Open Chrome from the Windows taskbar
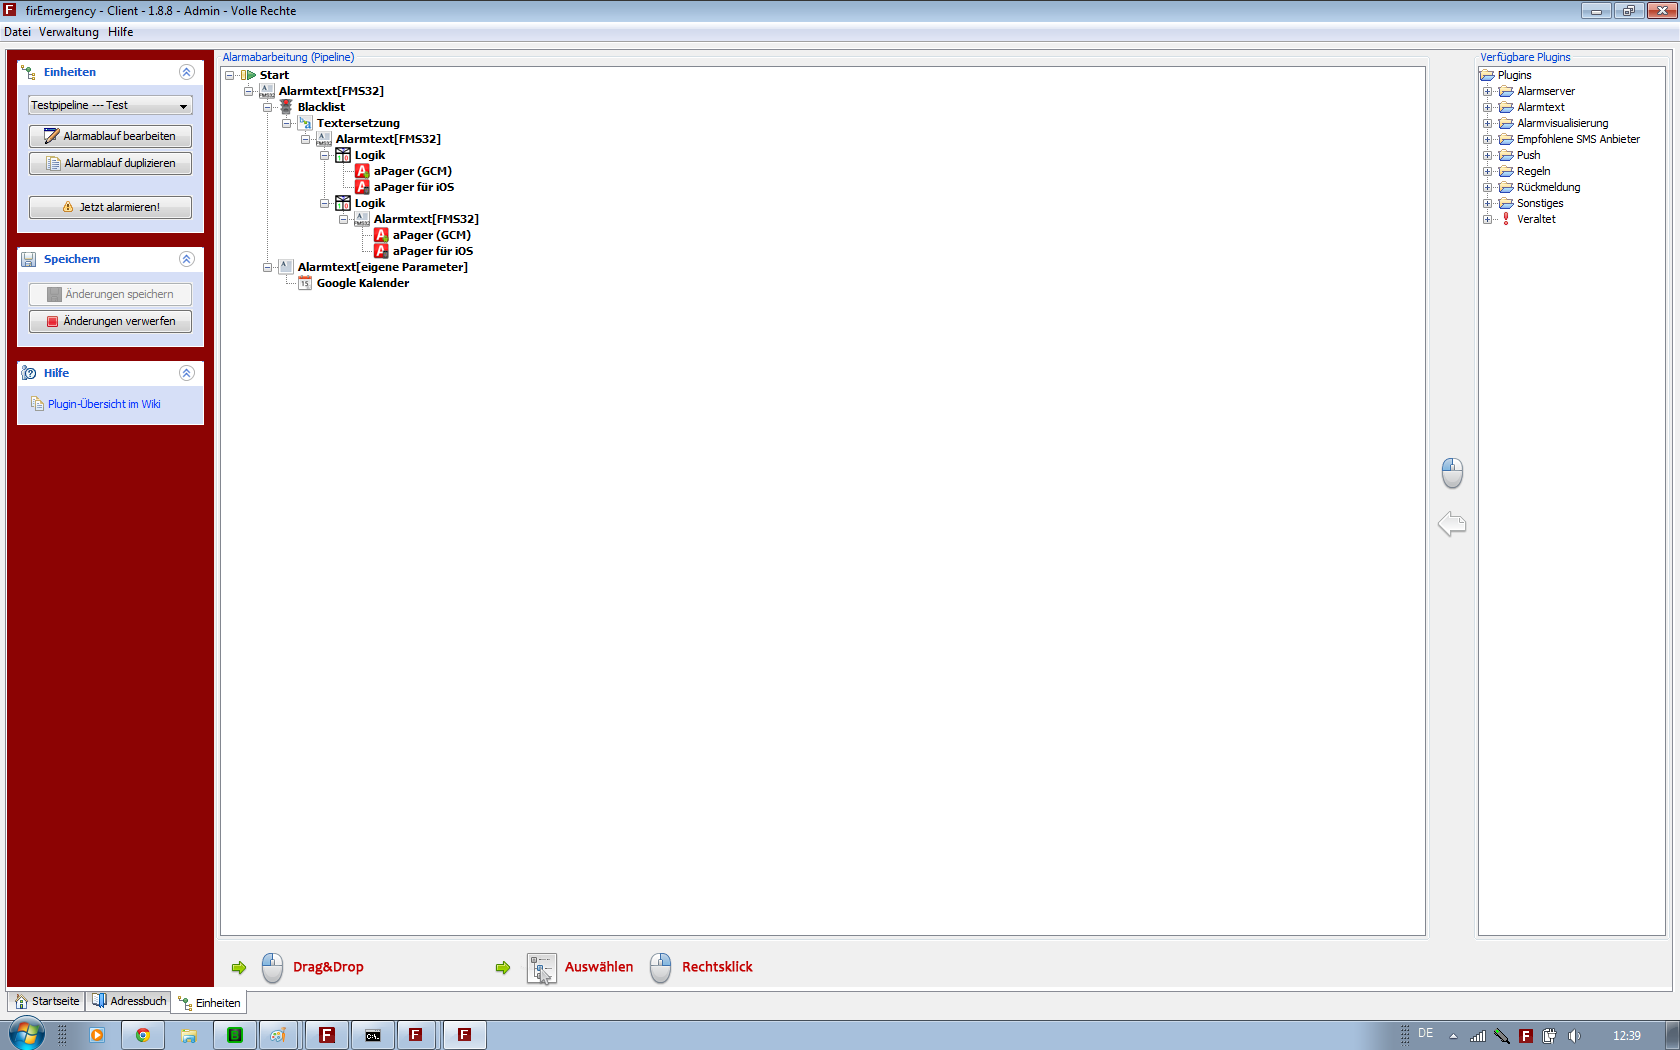Image resolution: width=1680 pixels, height=1050 pixels. coord(142,1035)
